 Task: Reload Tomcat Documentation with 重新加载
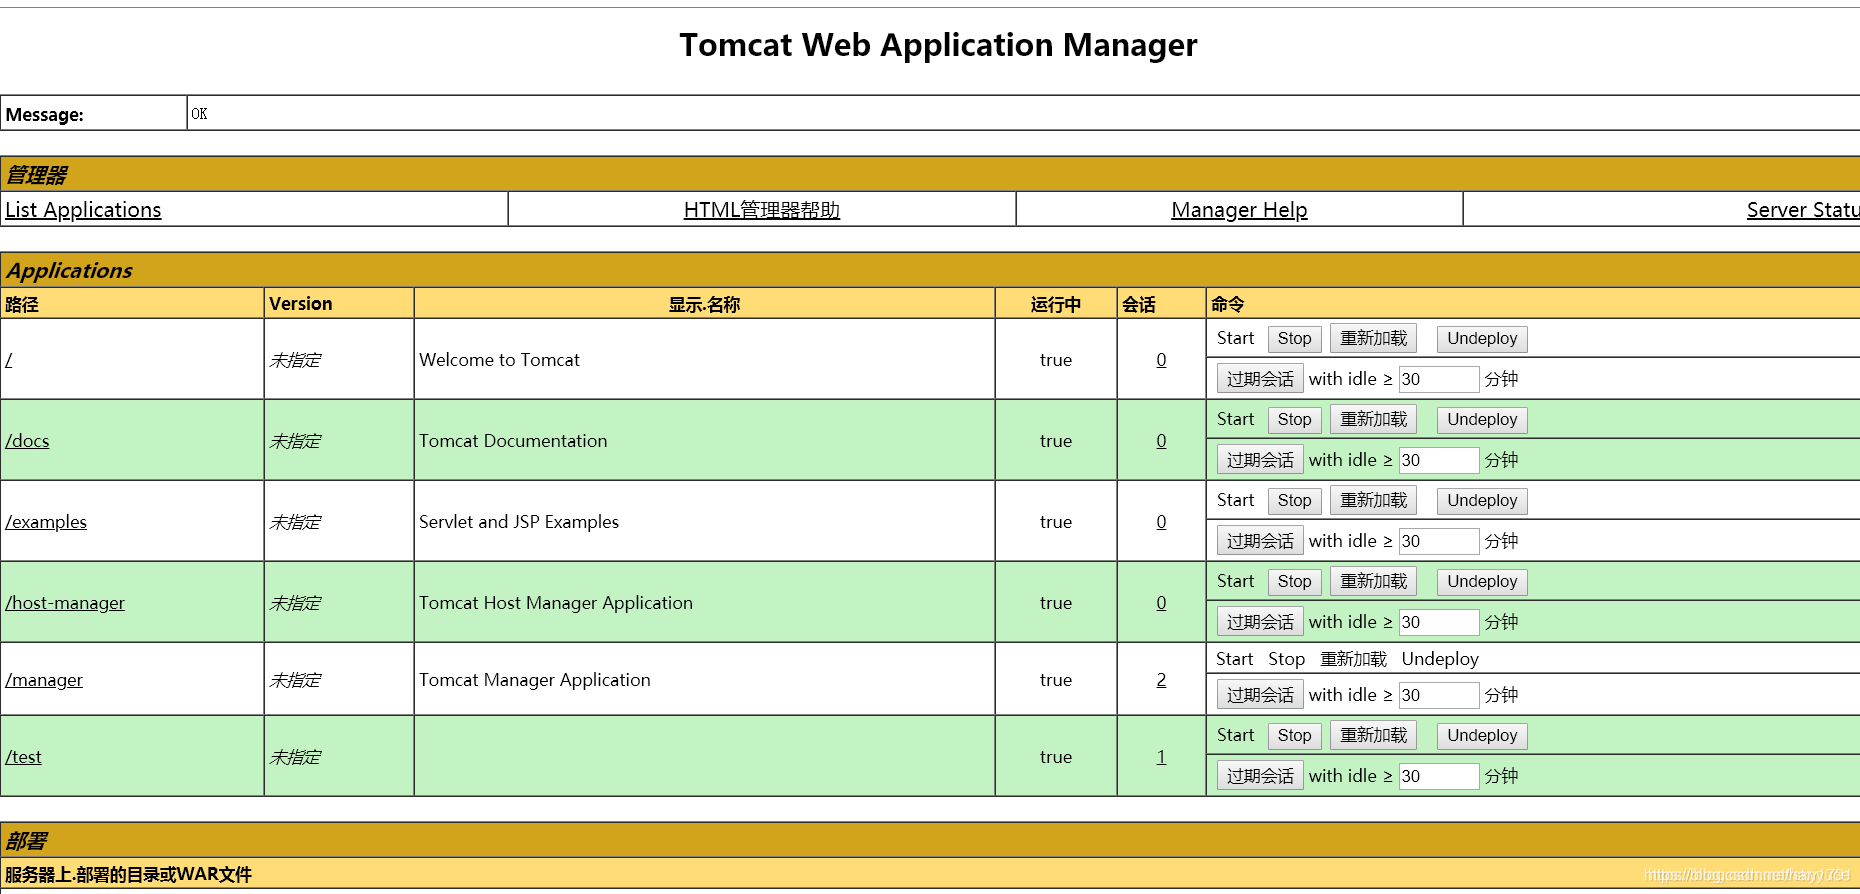(x=1373, y=420)
